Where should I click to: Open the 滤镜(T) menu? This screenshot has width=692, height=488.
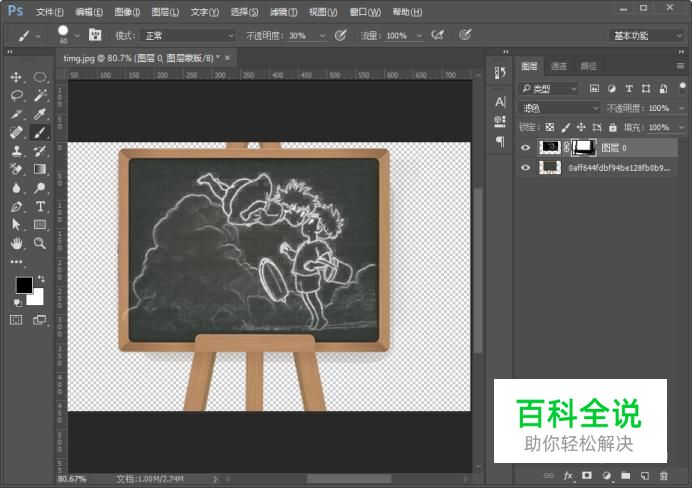[x=283, y=12]
